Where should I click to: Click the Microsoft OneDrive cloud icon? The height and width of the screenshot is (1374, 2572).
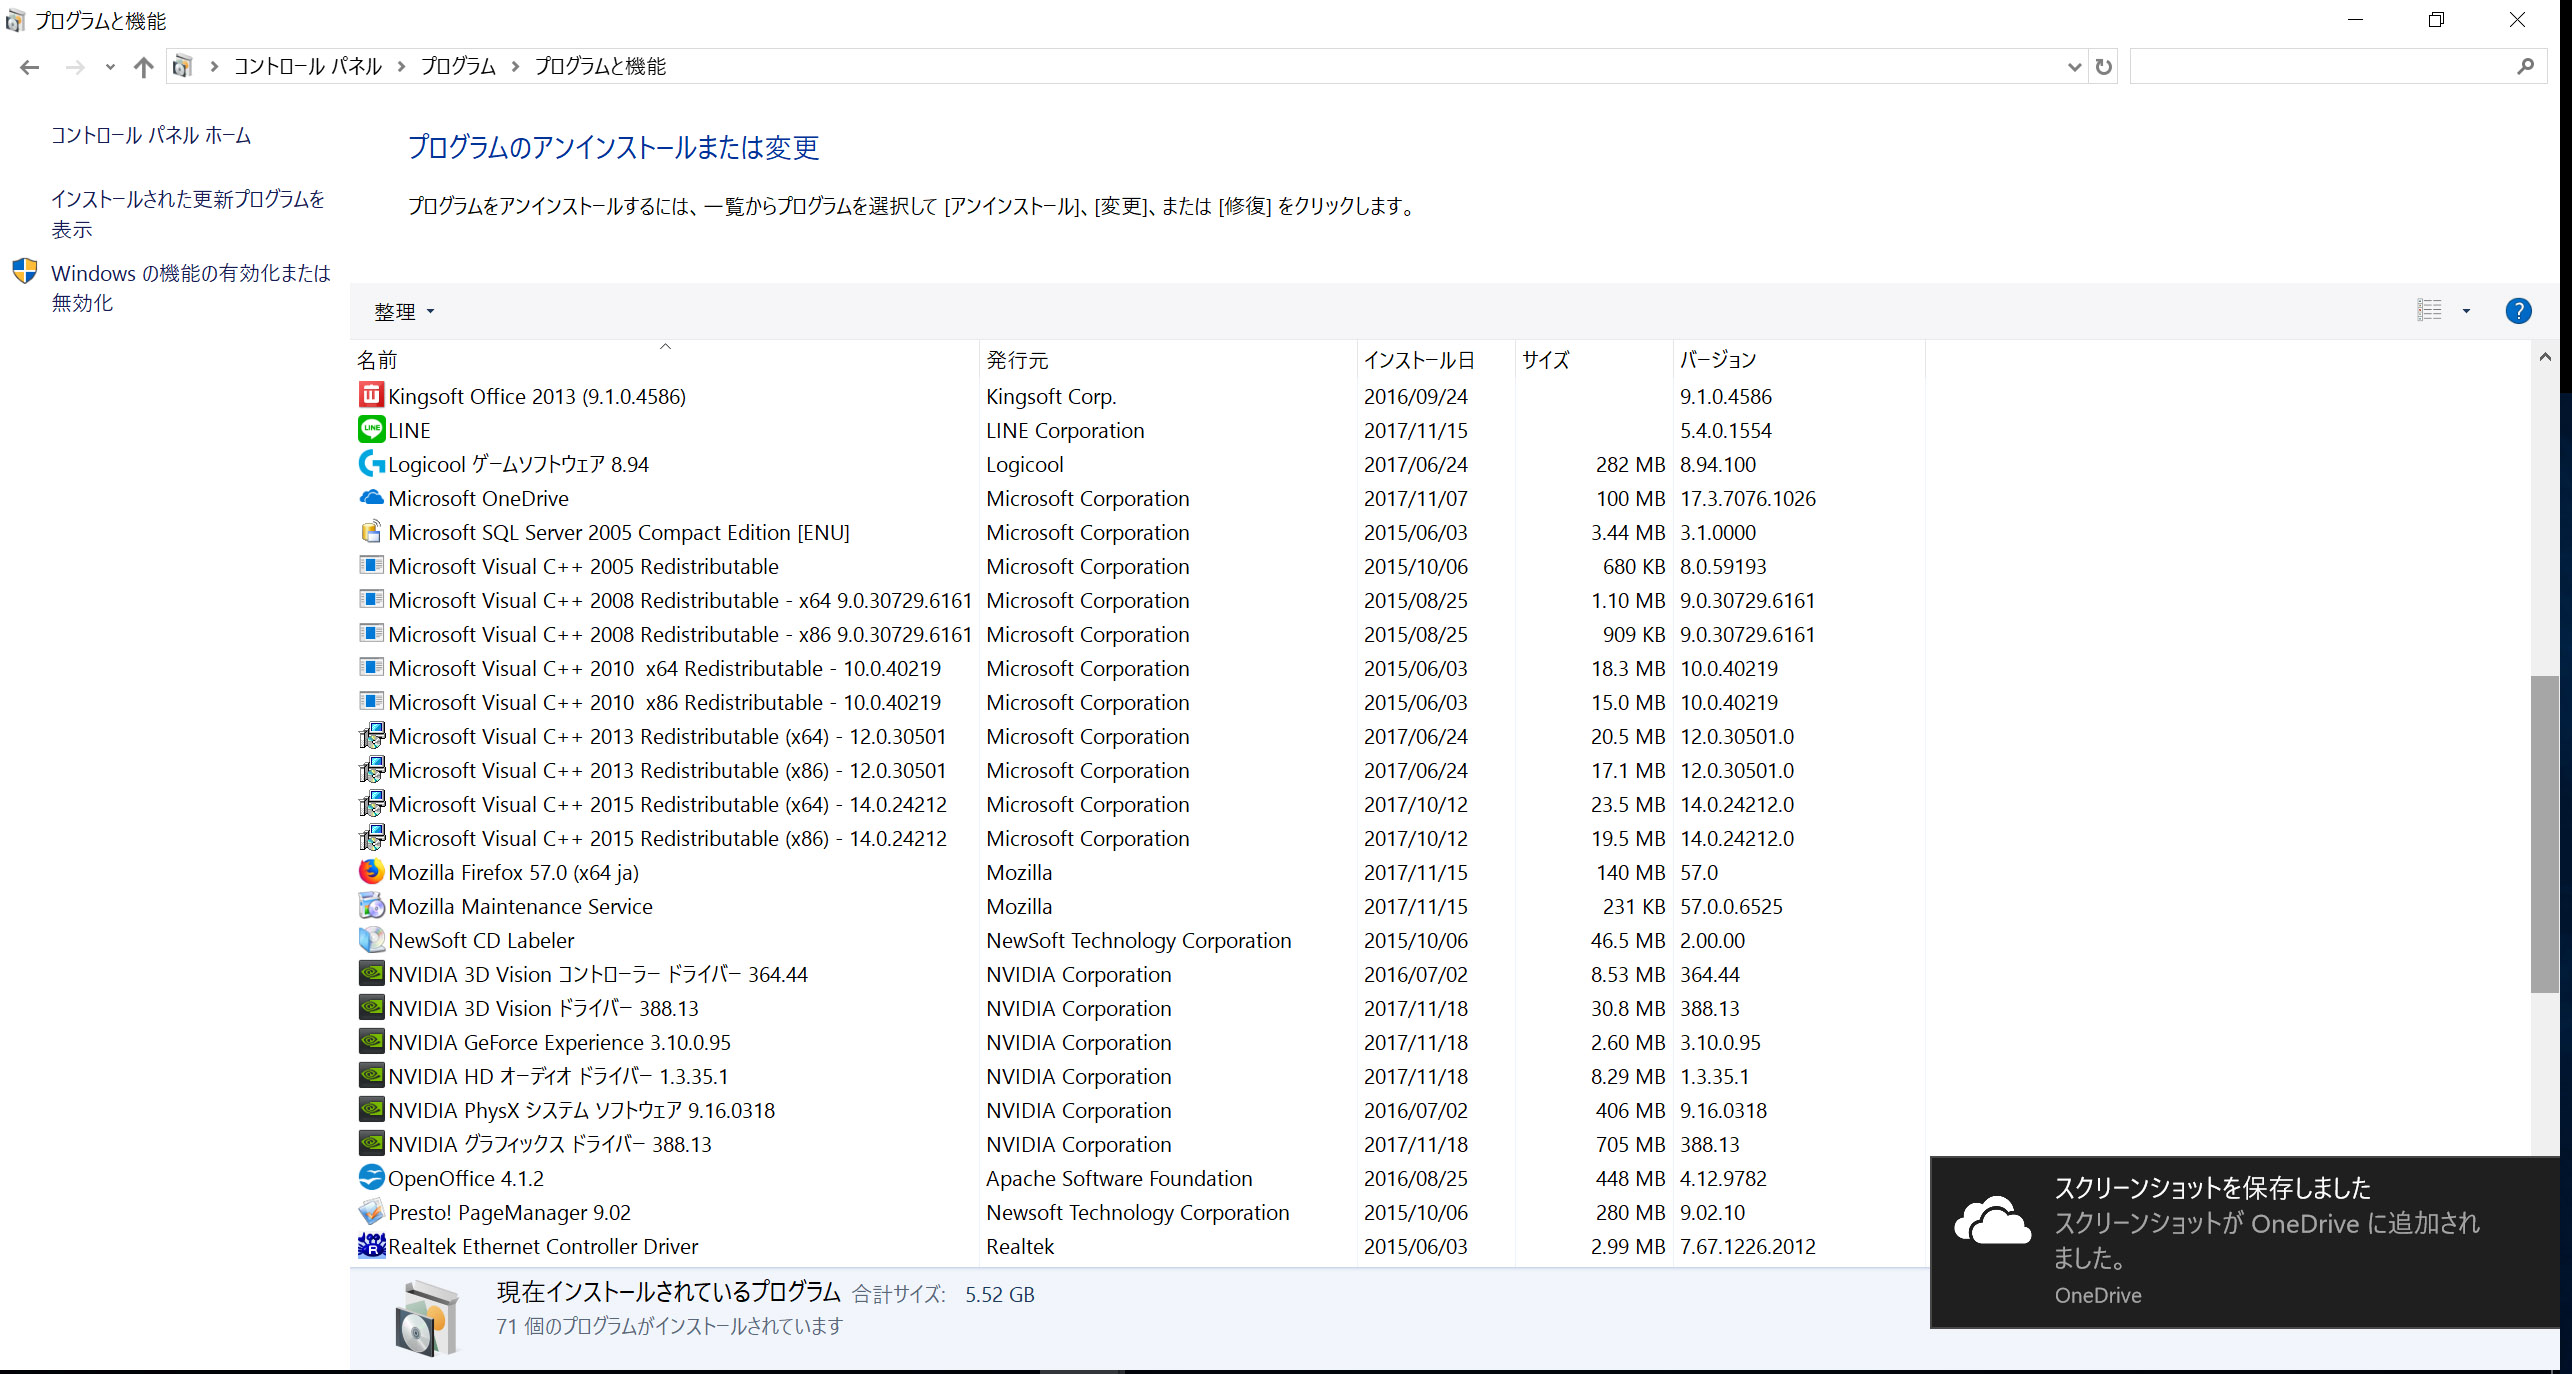(371, 498)
